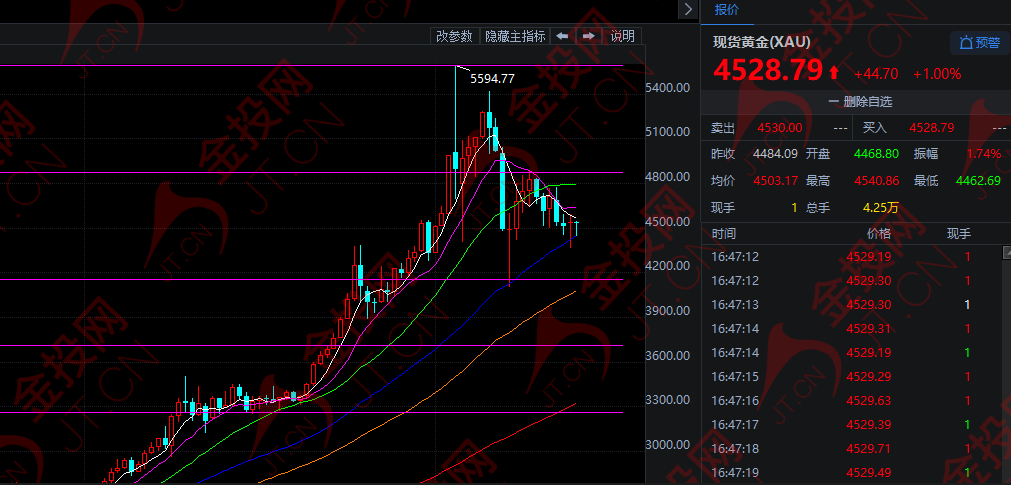Click the trade list scrollbar up arrow
The height and width of the screenshot is (485, 1011).
(x=1006, y=252)
